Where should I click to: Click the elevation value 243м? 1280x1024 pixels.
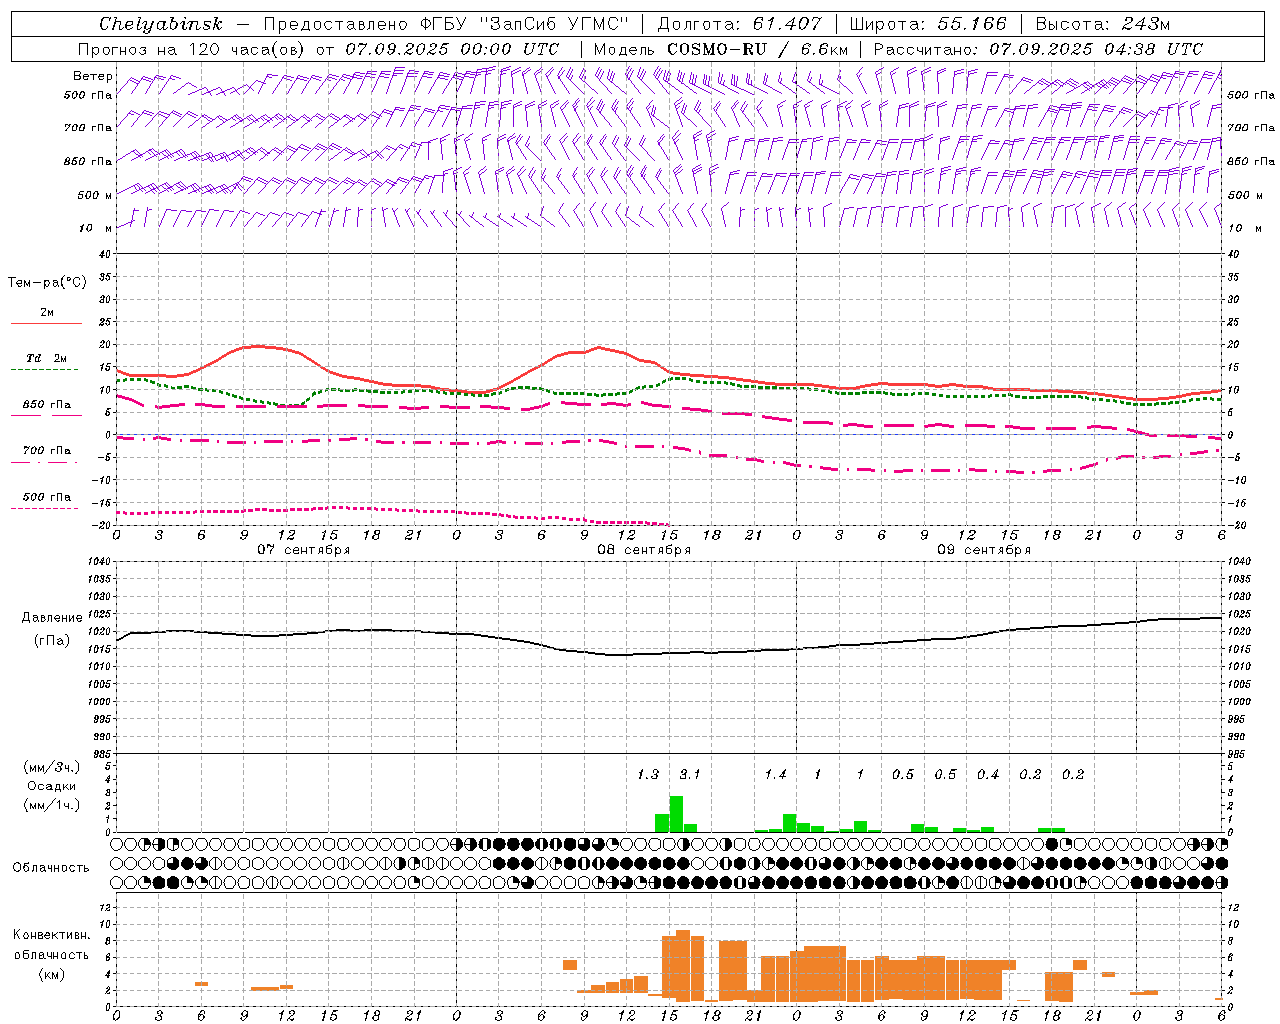click(x=1145, y=24)
